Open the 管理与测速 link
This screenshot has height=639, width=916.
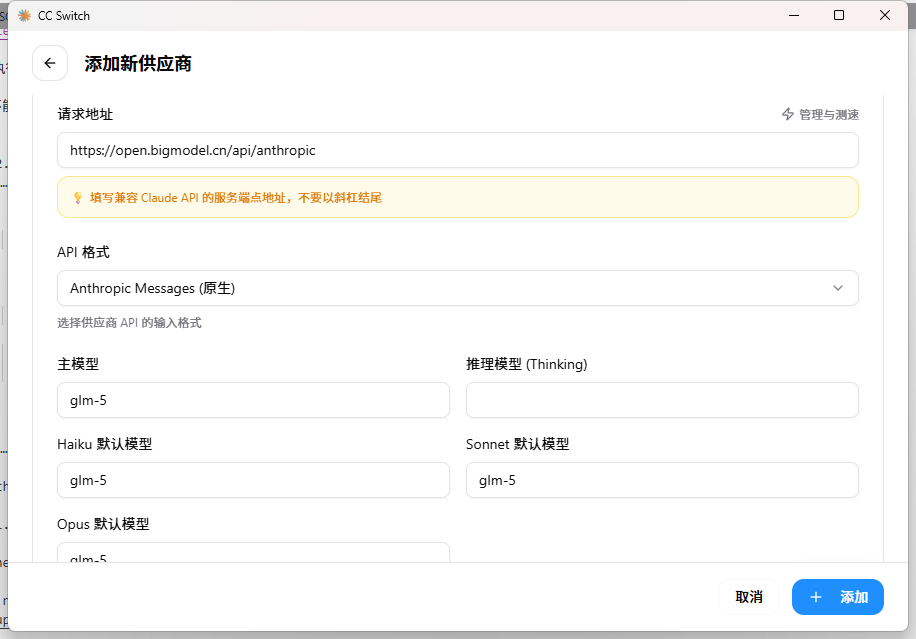828,115
